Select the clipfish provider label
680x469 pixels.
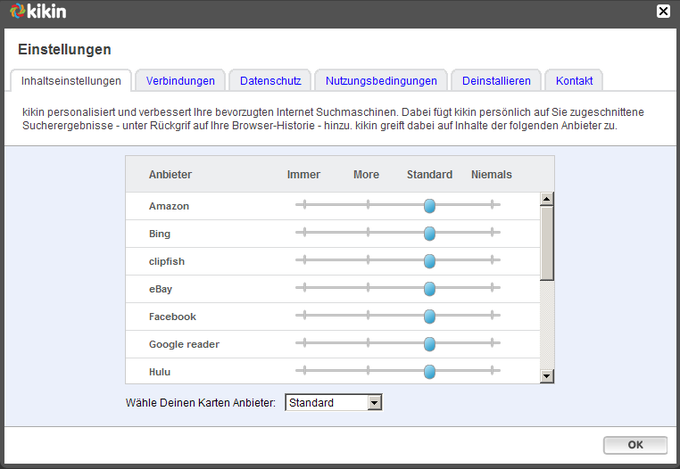tap(167, 262)
